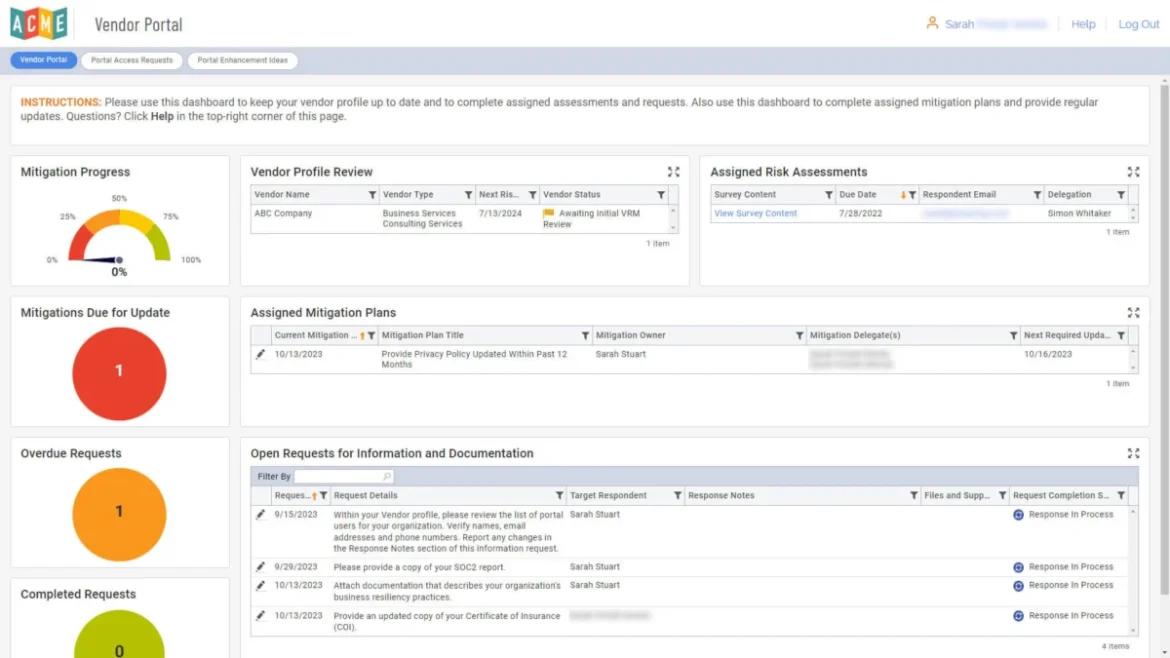Click the ACME logo
1170x658 pixels.
point(39,23)
